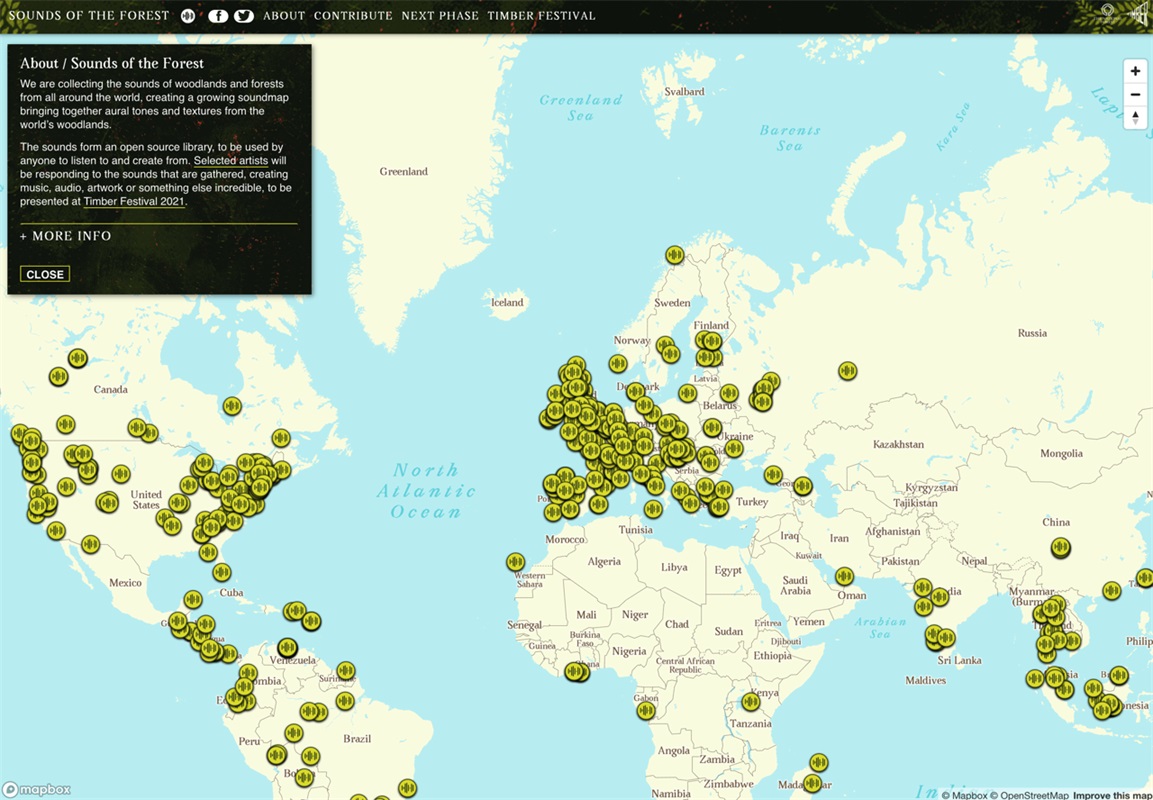Screen dimensions: 1153x800
Task: Open Timber Festival menu link
Action: 541,16
